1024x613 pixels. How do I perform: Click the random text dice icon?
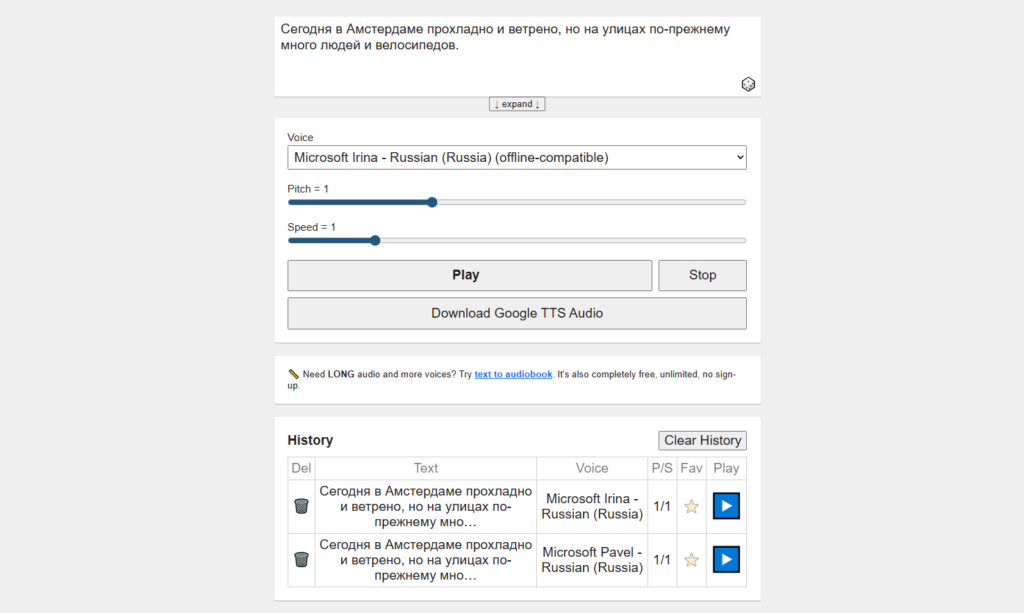748,84
